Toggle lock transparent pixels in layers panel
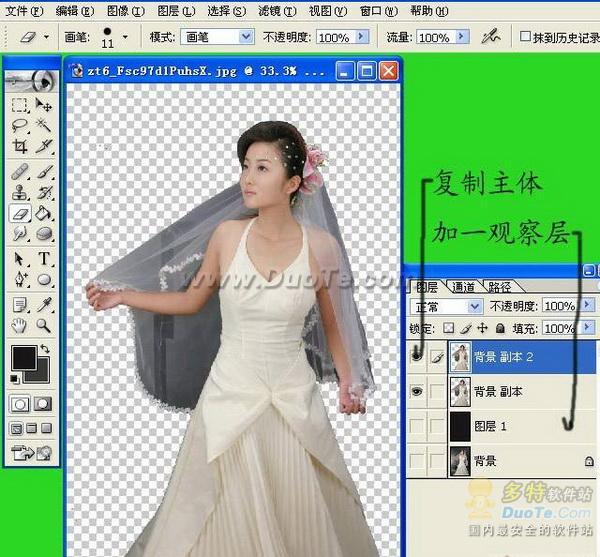The image size is (600, 557). [448, 328]
